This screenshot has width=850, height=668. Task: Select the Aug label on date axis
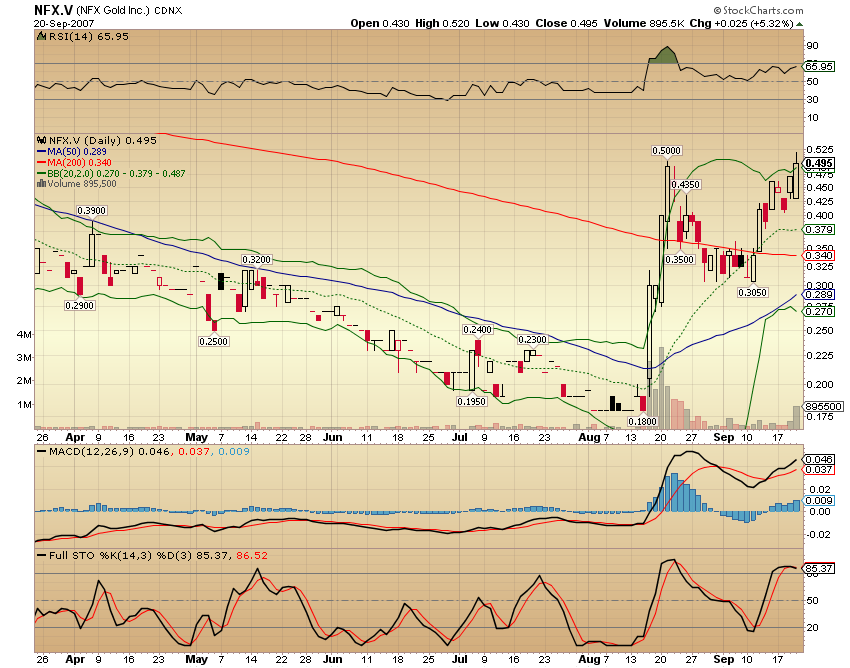591,437
